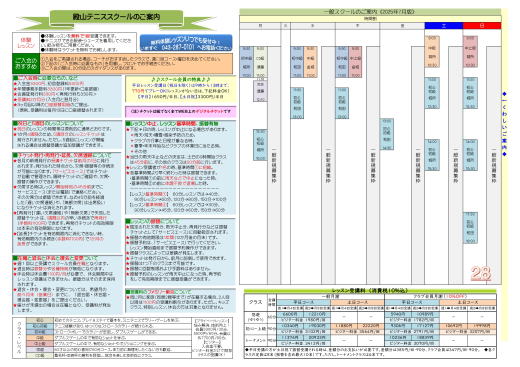Click the large 28 number graphic
520x367 pixels.
pyautogui.click(x=481, y=273)
